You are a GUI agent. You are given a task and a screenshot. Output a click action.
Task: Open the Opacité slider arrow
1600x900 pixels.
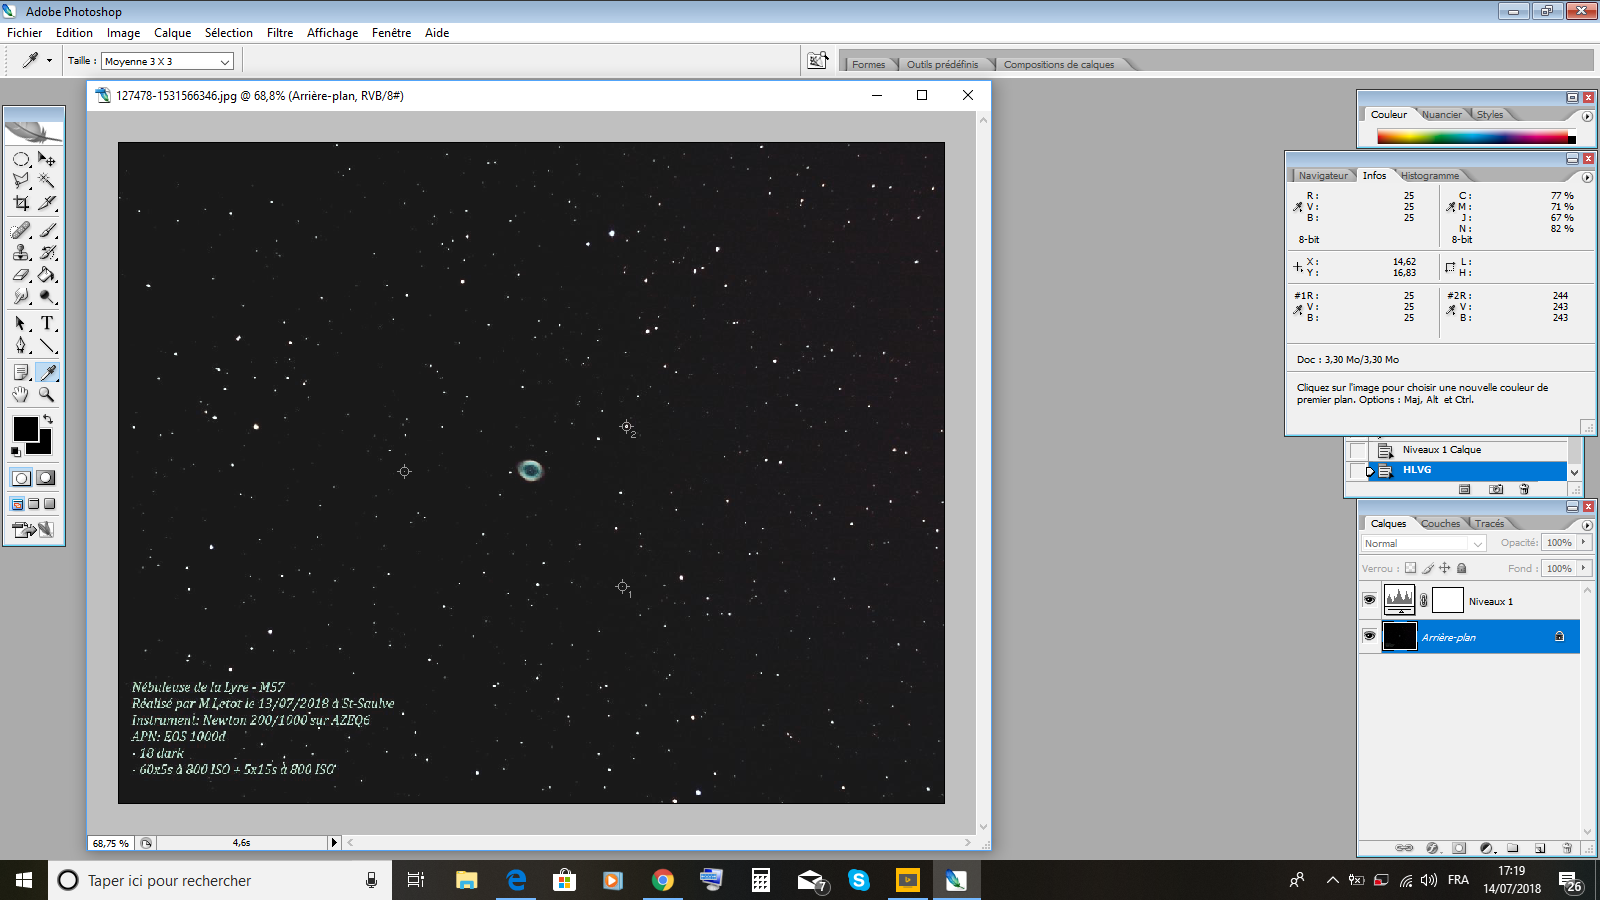click(x=1583, y=542)
